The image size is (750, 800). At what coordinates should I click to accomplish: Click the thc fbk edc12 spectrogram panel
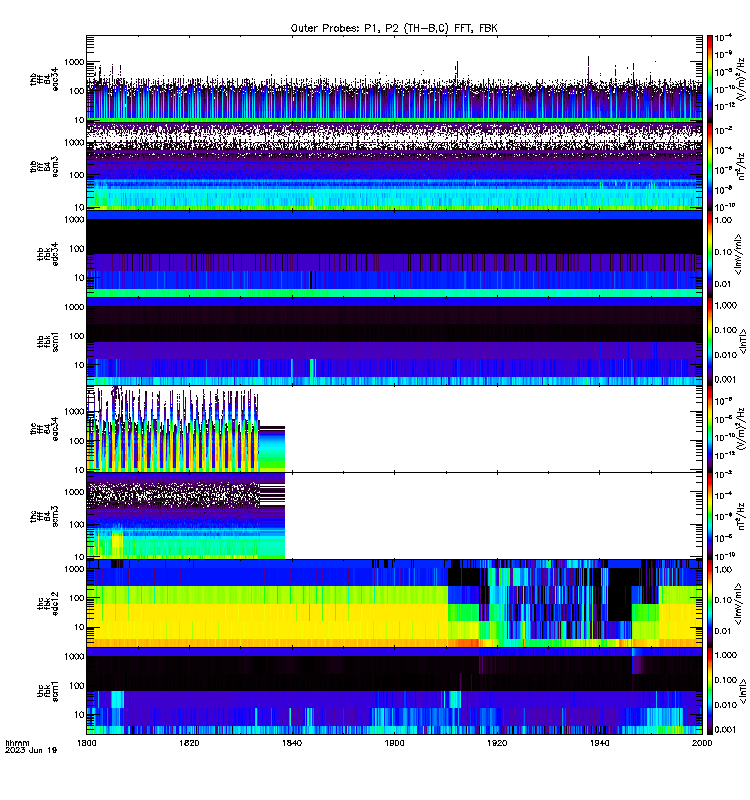394,603
